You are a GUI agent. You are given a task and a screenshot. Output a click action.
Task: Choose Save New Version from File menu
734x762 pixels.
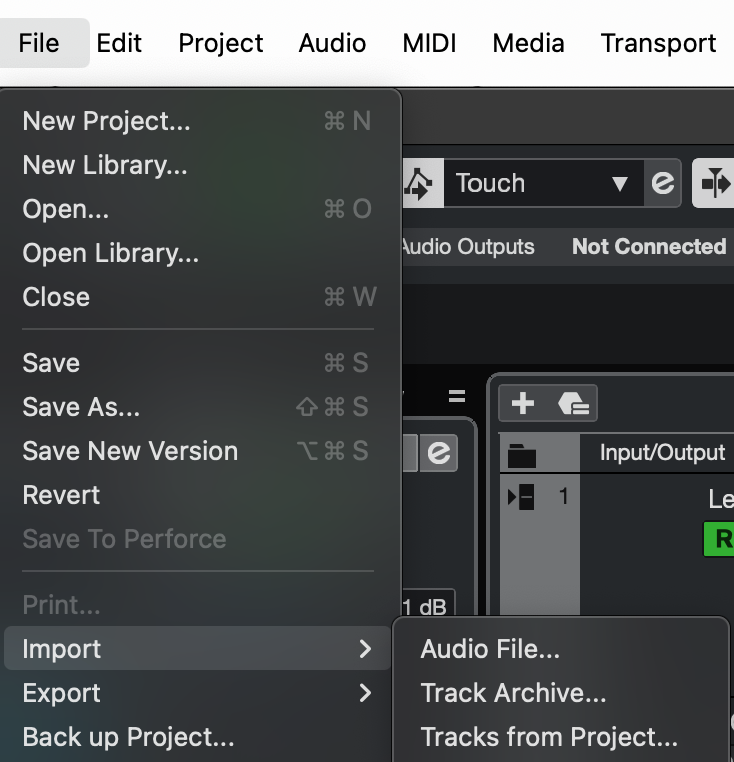pyautogui.click(x=130, y=451)
